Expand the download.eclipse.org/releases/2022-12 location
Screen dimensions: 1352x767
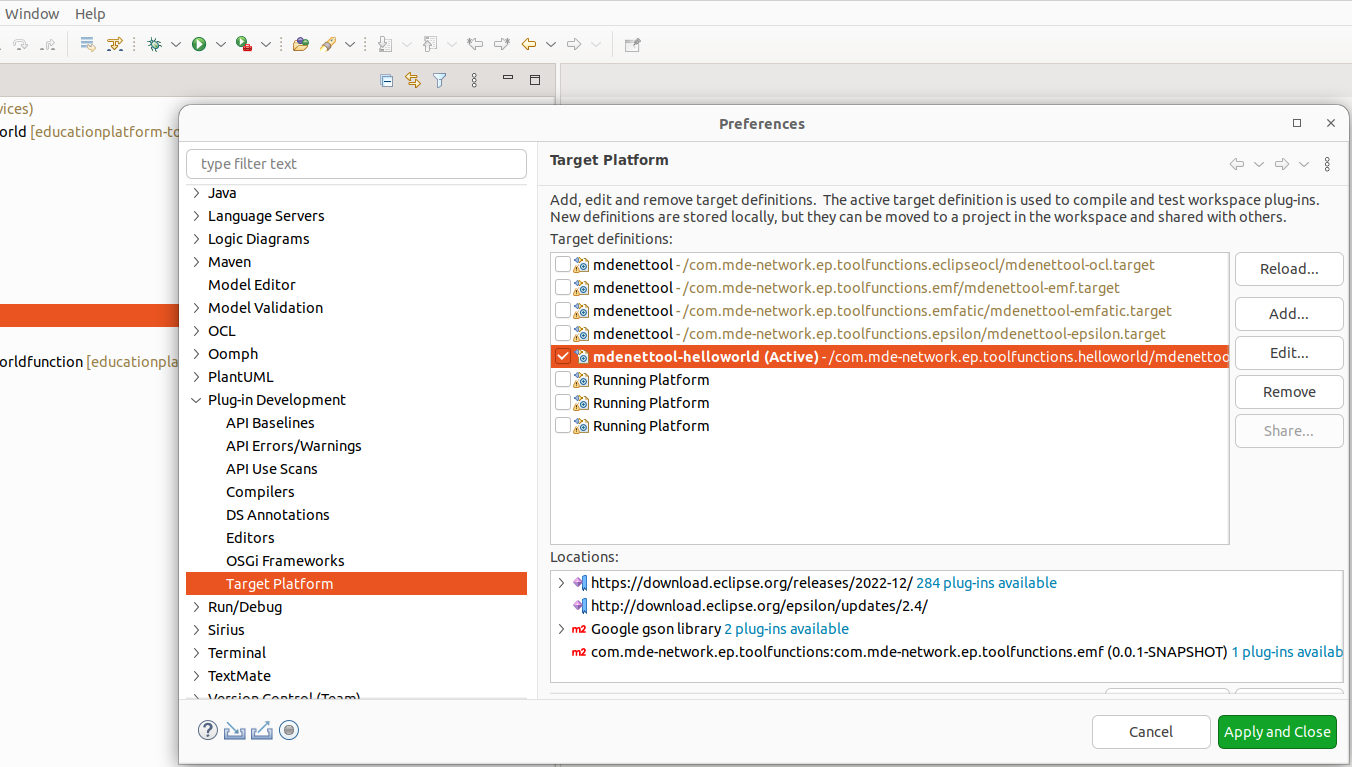561,583
